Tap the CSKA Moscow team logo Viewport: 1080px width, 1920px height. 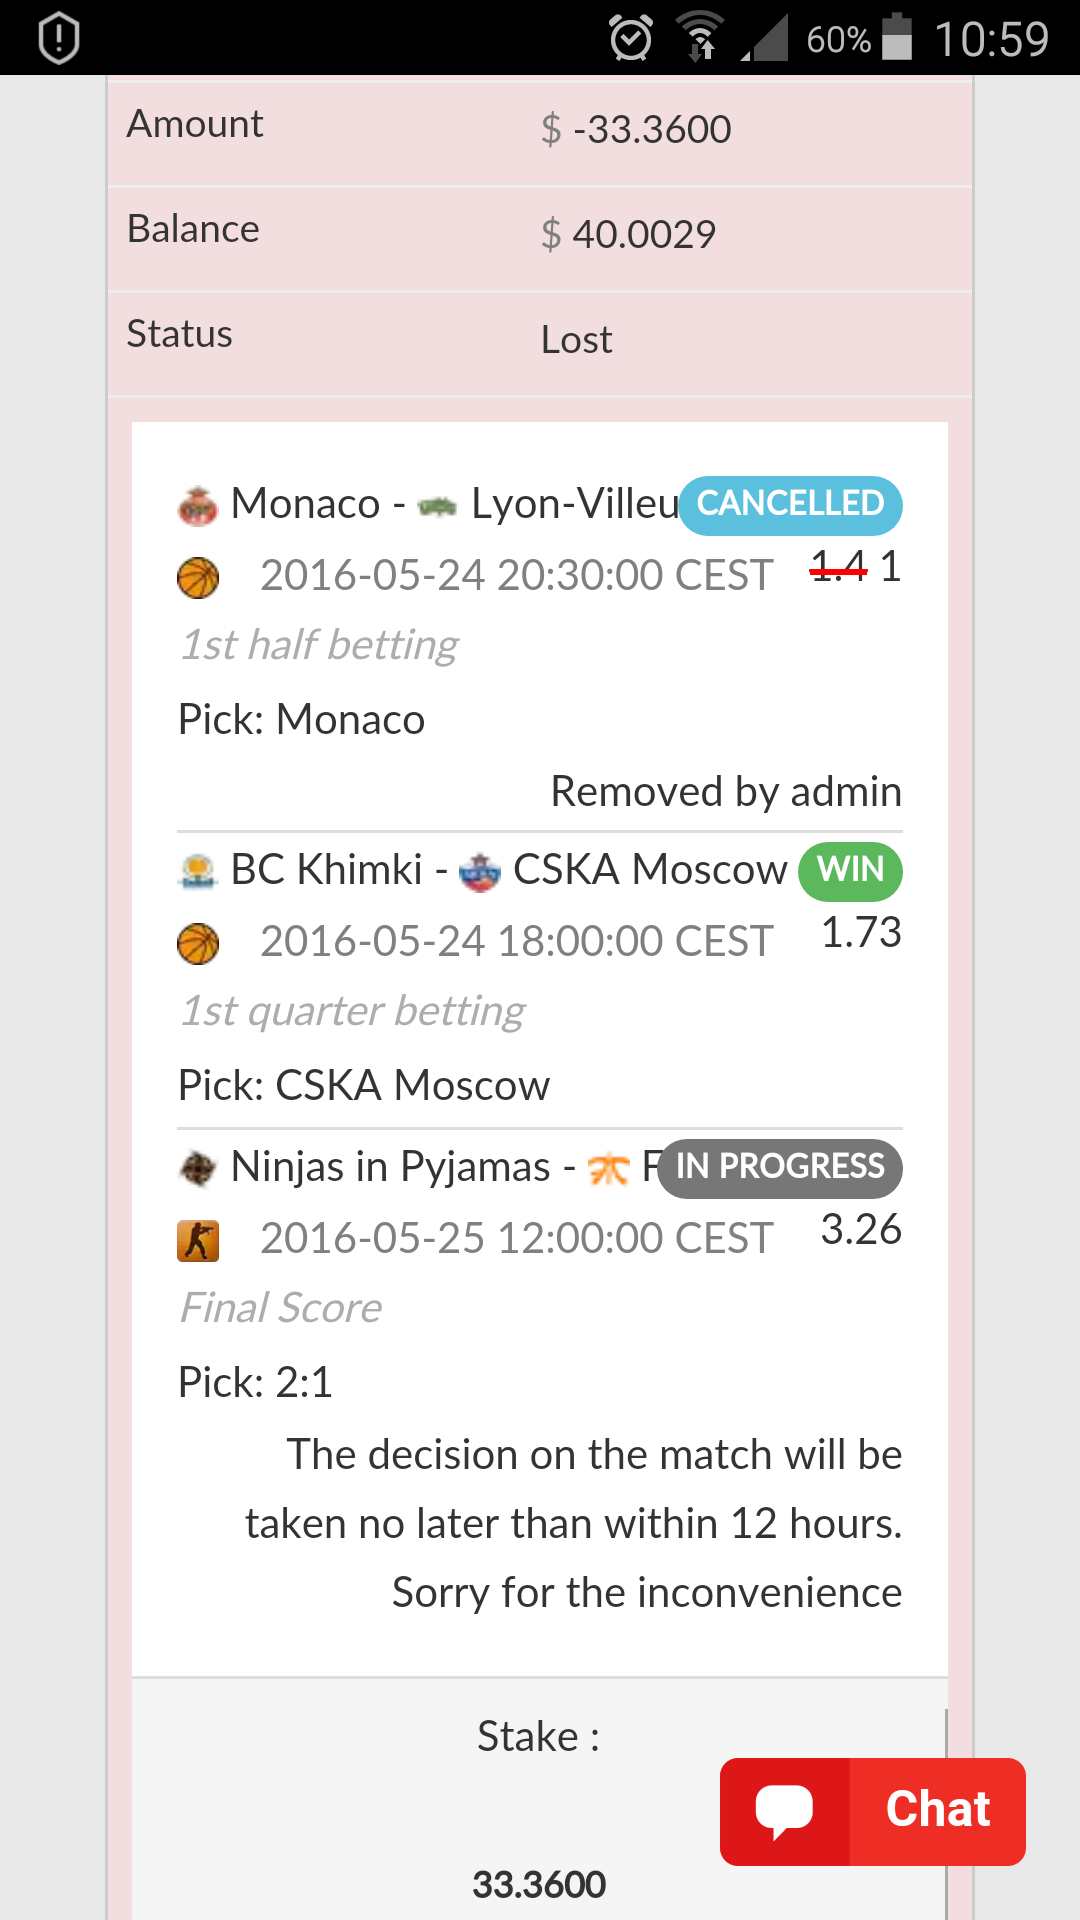coord(479,872)
